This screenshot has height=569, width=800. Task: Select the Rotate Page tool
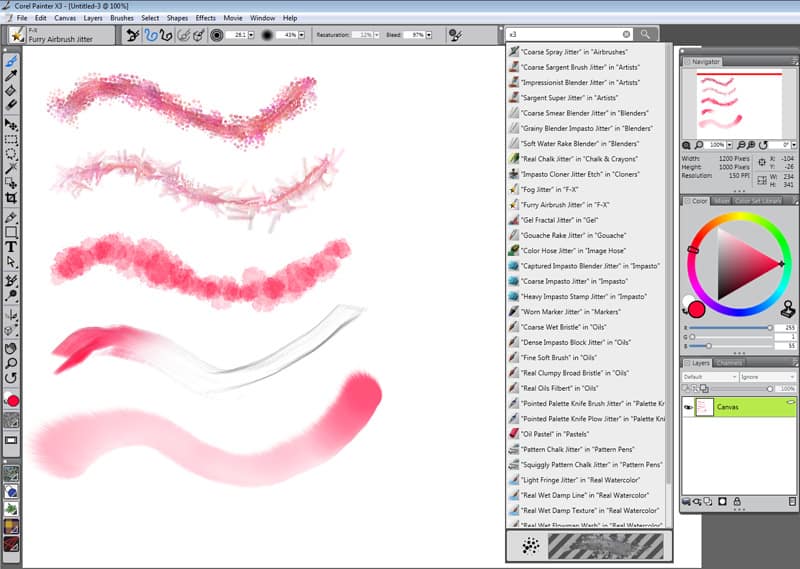(x=11, y=378)
